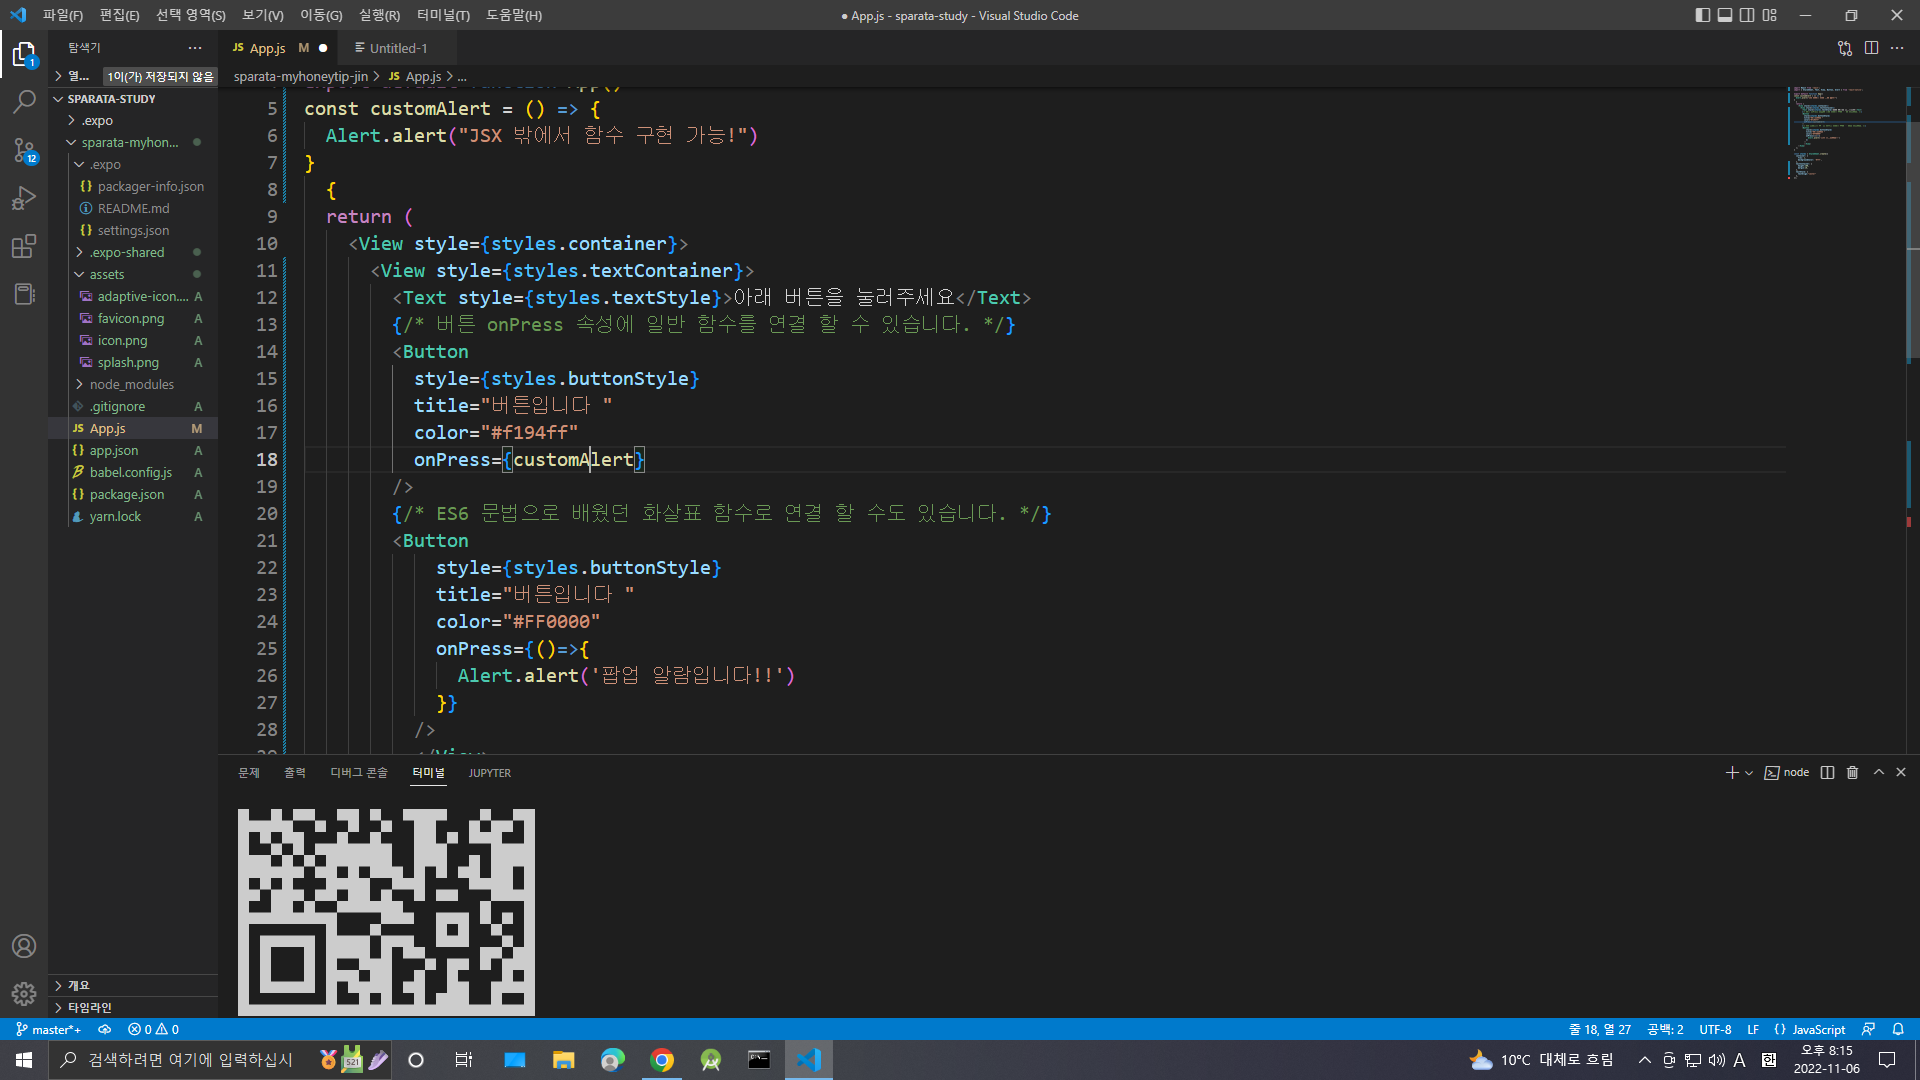1920x1080 pixels.
Task: Toggle secondary side bar visibility
Action: (x=1747, y=15)
